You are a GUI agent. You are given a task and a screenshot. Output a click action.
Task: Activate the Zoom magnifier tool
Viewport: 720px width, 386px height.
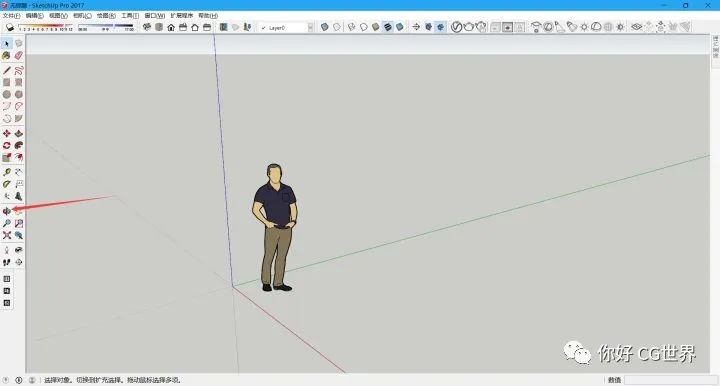coord(6,224)
